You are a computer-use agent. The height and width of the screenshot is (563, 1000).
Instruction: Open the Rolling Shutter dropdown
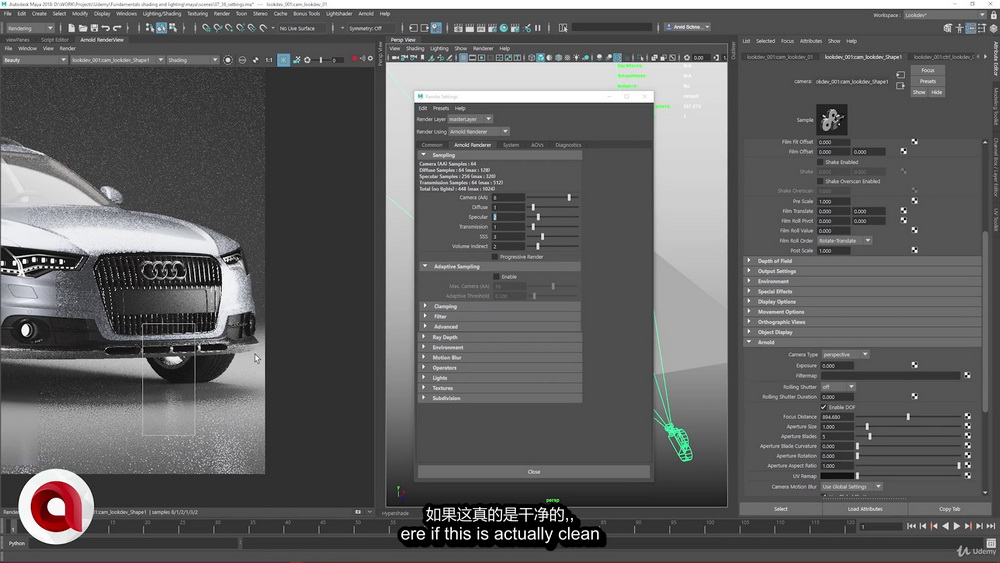837,387
